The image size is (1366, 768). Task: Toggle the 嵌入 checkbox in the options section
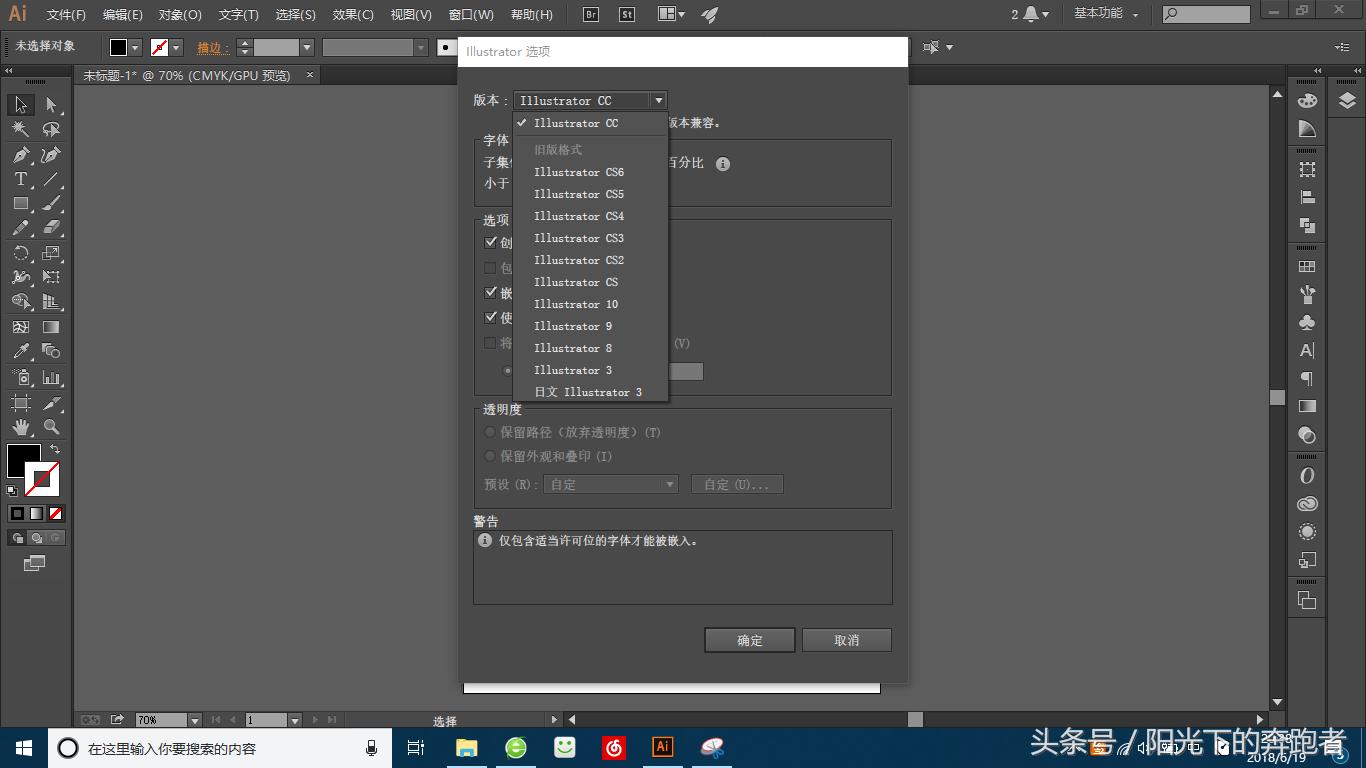click(x=491, y=292)
